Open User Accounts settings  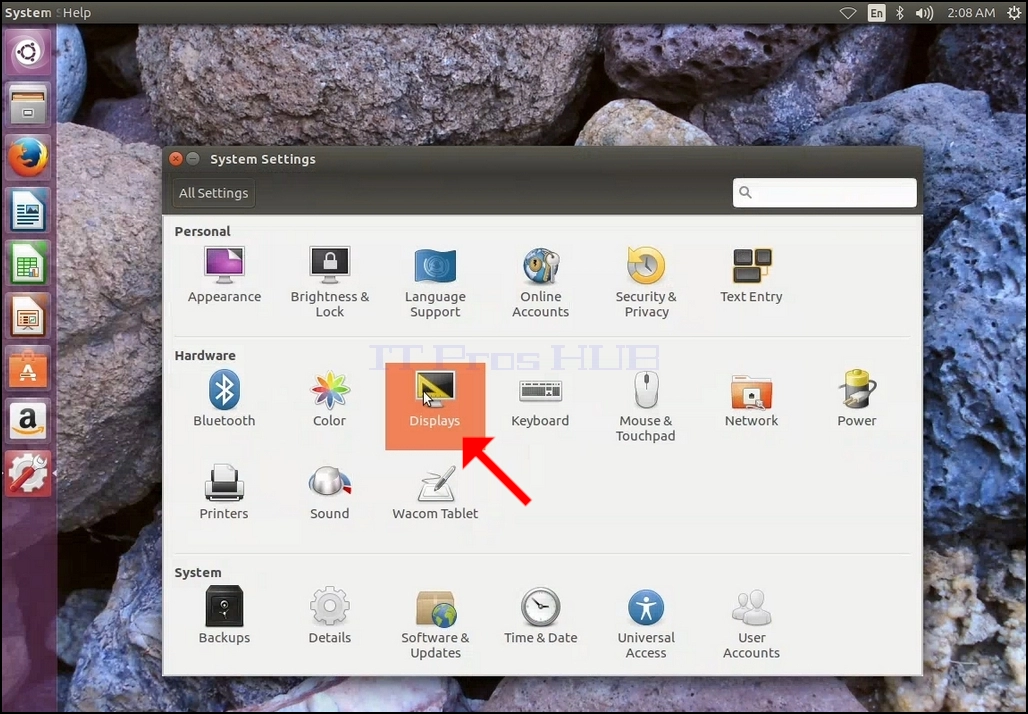[x=751, y=623]
